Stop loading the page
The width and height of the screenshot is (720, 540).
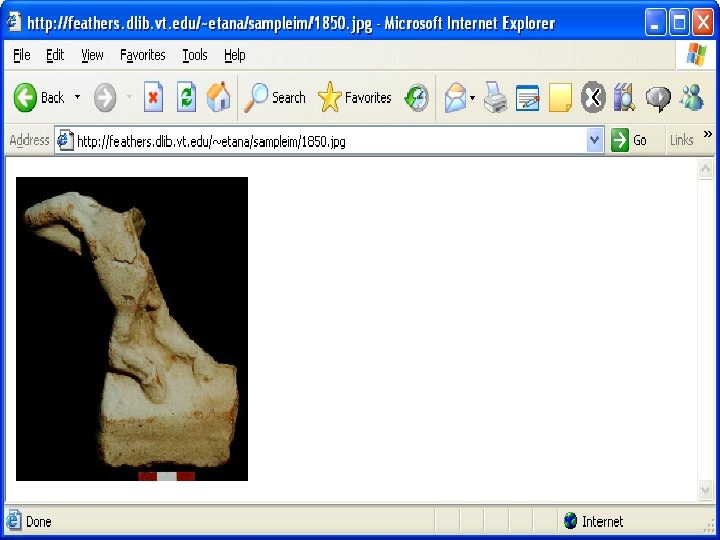pyautogui.click(x=153, y=97)
